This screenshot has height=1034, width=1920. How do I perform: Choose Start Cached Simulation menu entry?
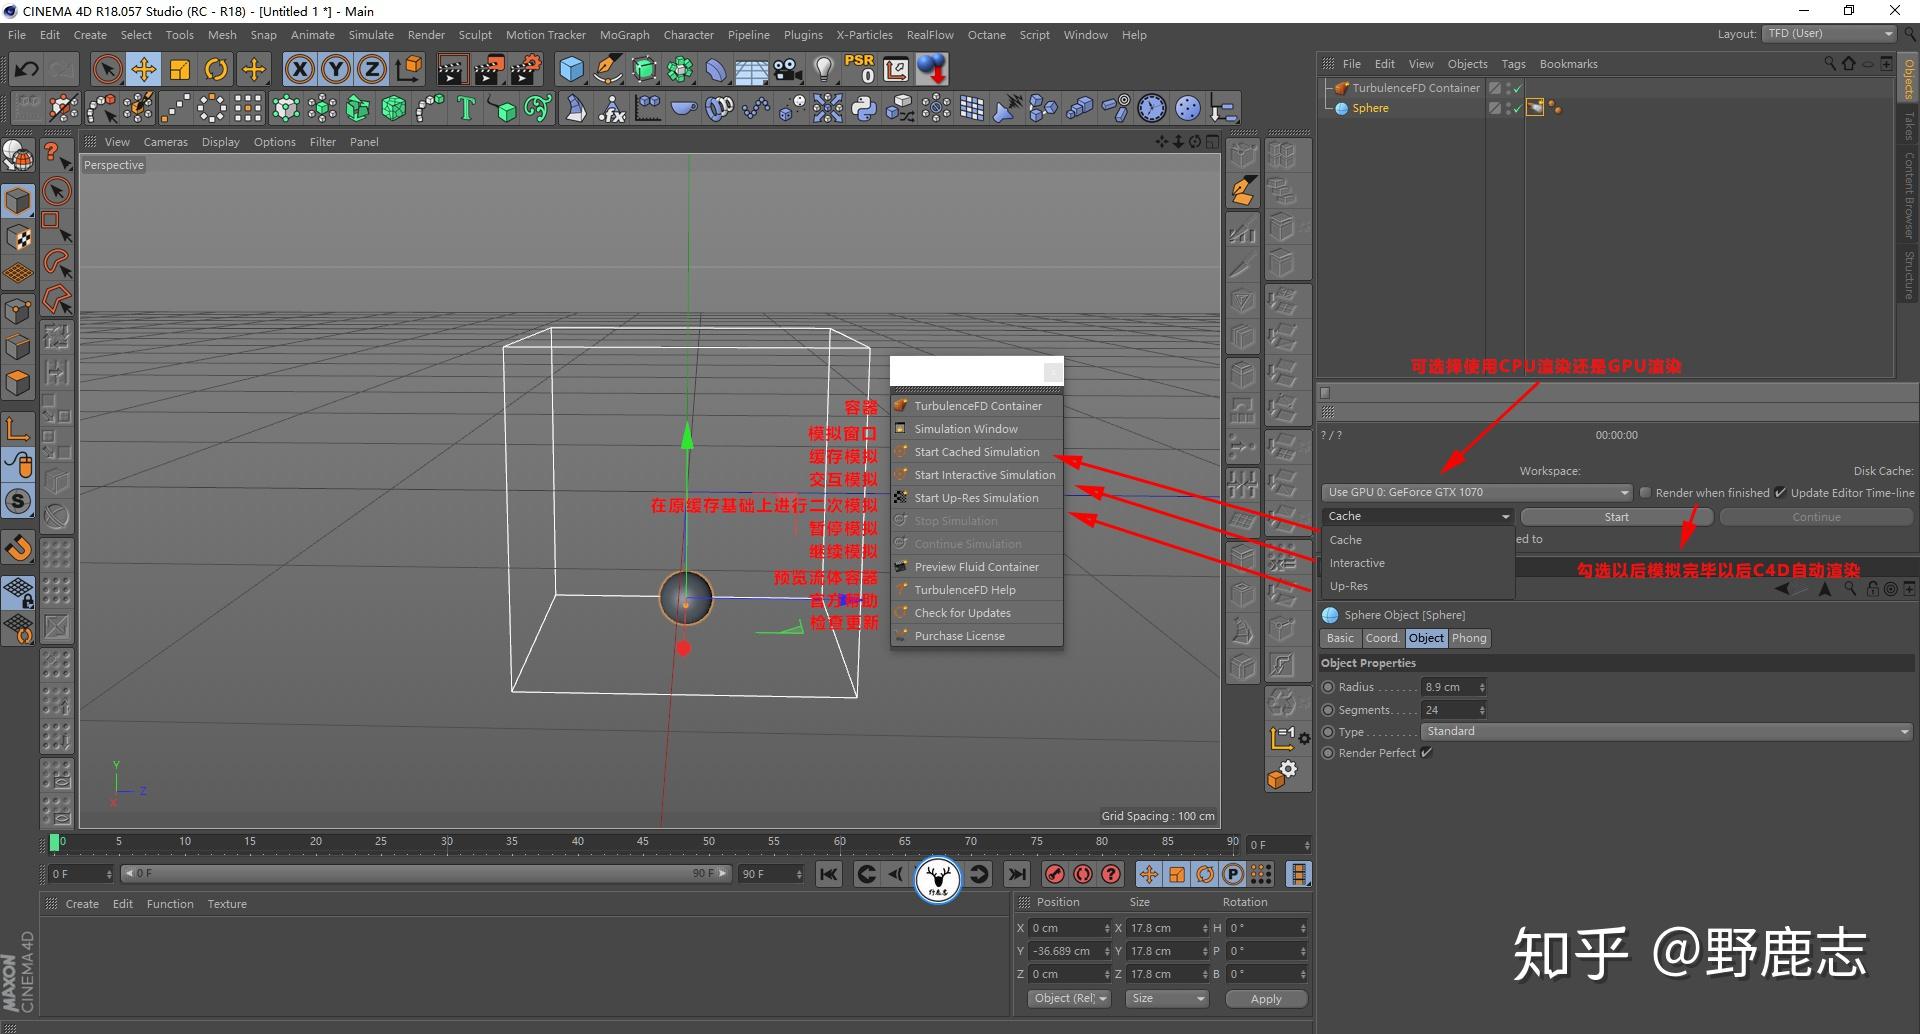pos(976,452)
